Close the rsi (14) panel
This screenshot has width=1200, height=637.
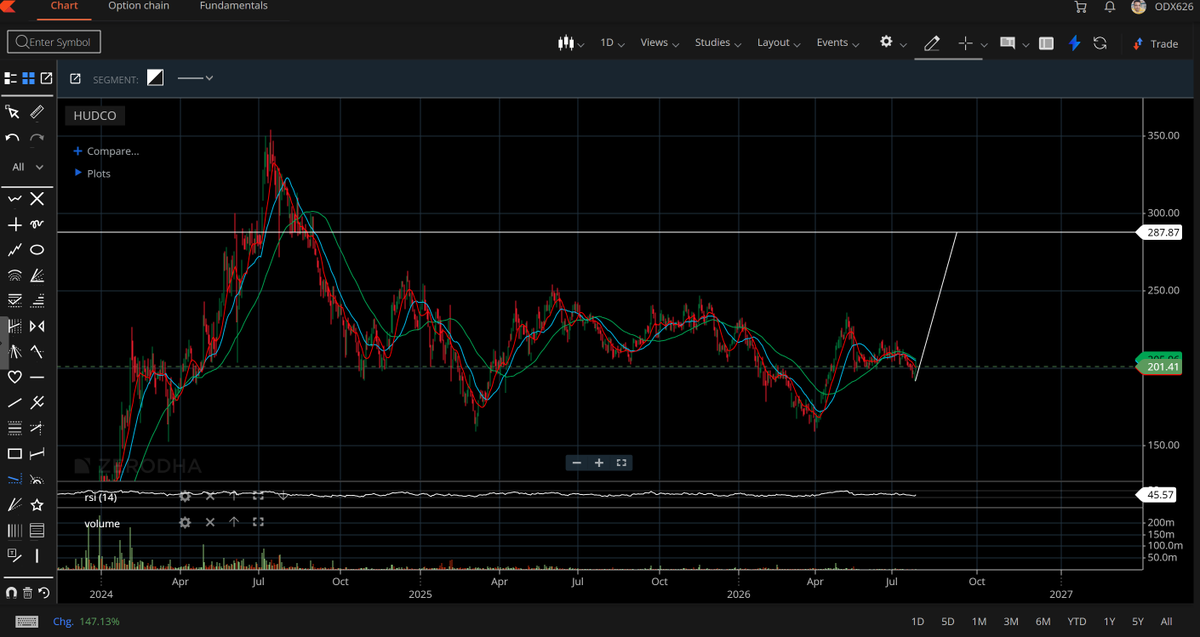(x=210, y=495)
